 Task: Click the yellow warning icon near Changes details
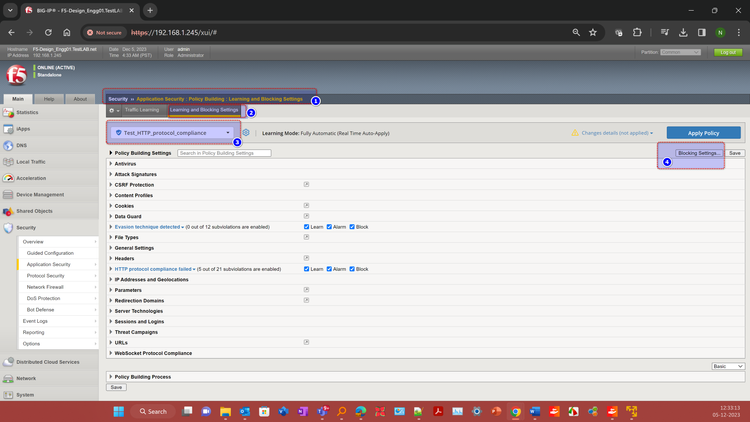(574, 133)
